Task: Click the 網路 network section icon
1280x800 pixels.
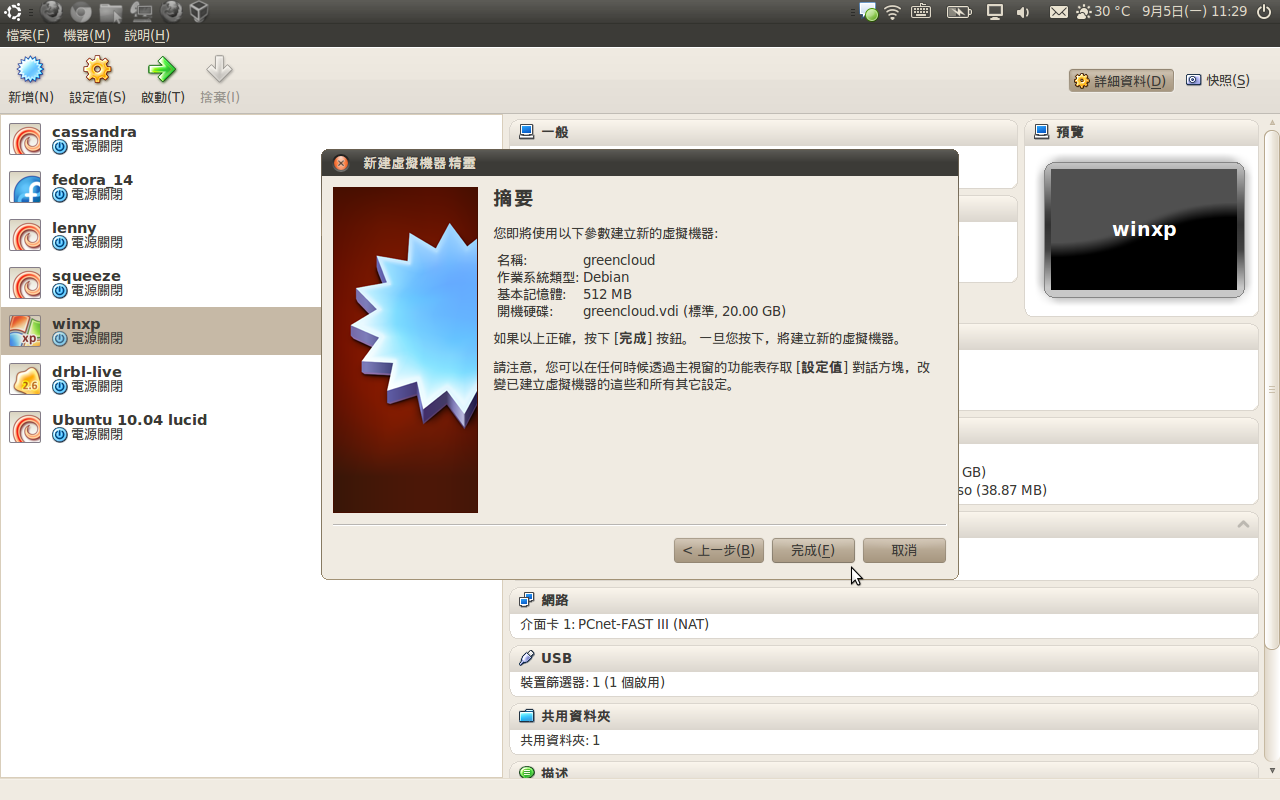Action: 527,600
